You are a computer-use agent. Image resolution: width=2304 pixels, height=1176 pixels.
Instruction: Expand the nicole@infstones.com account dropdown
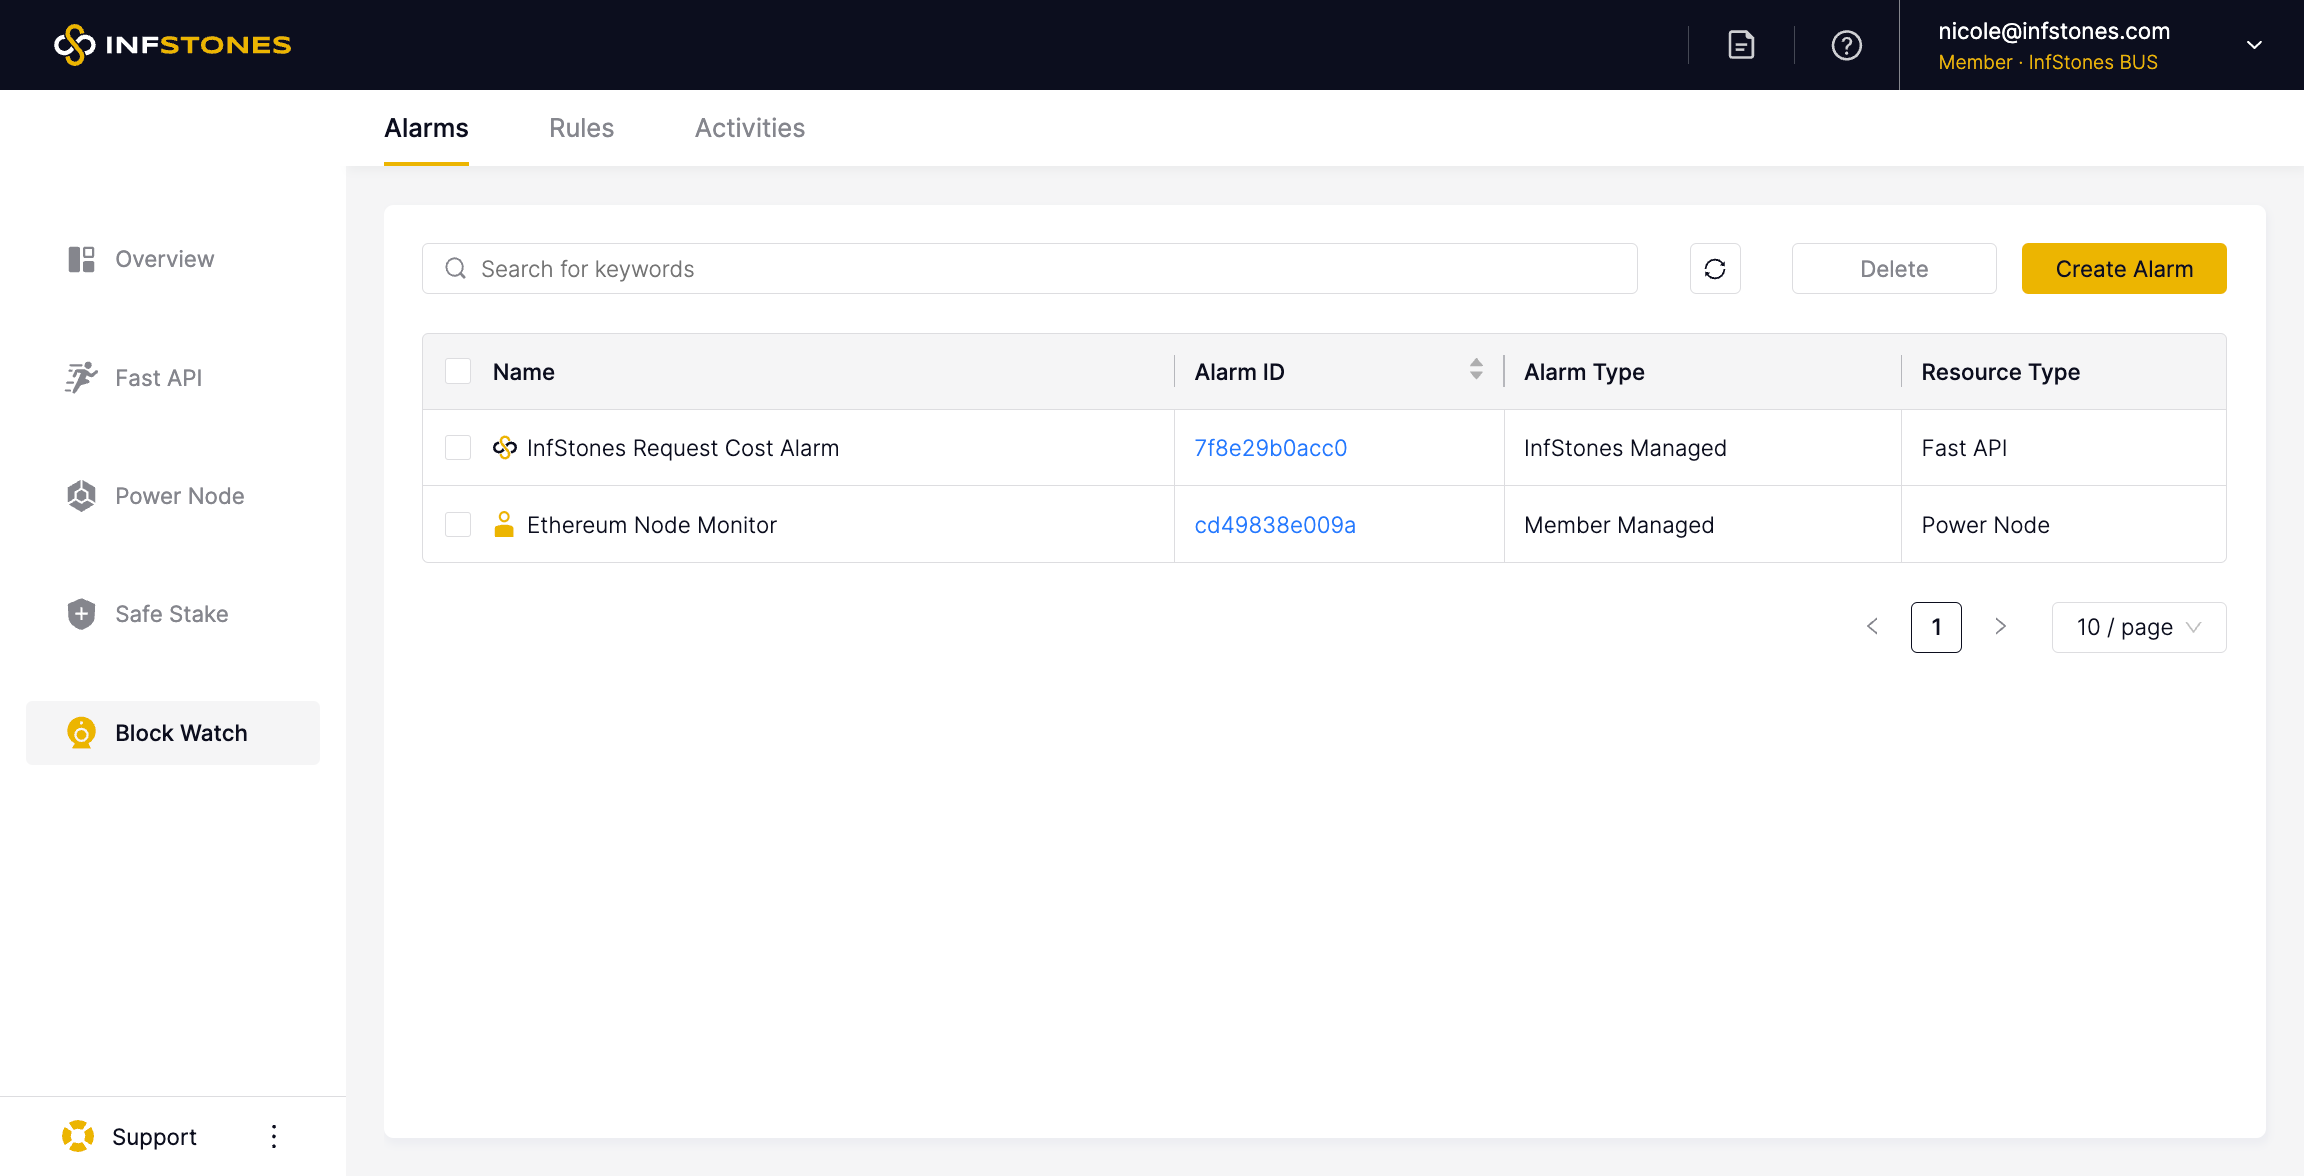[2254, 45]
